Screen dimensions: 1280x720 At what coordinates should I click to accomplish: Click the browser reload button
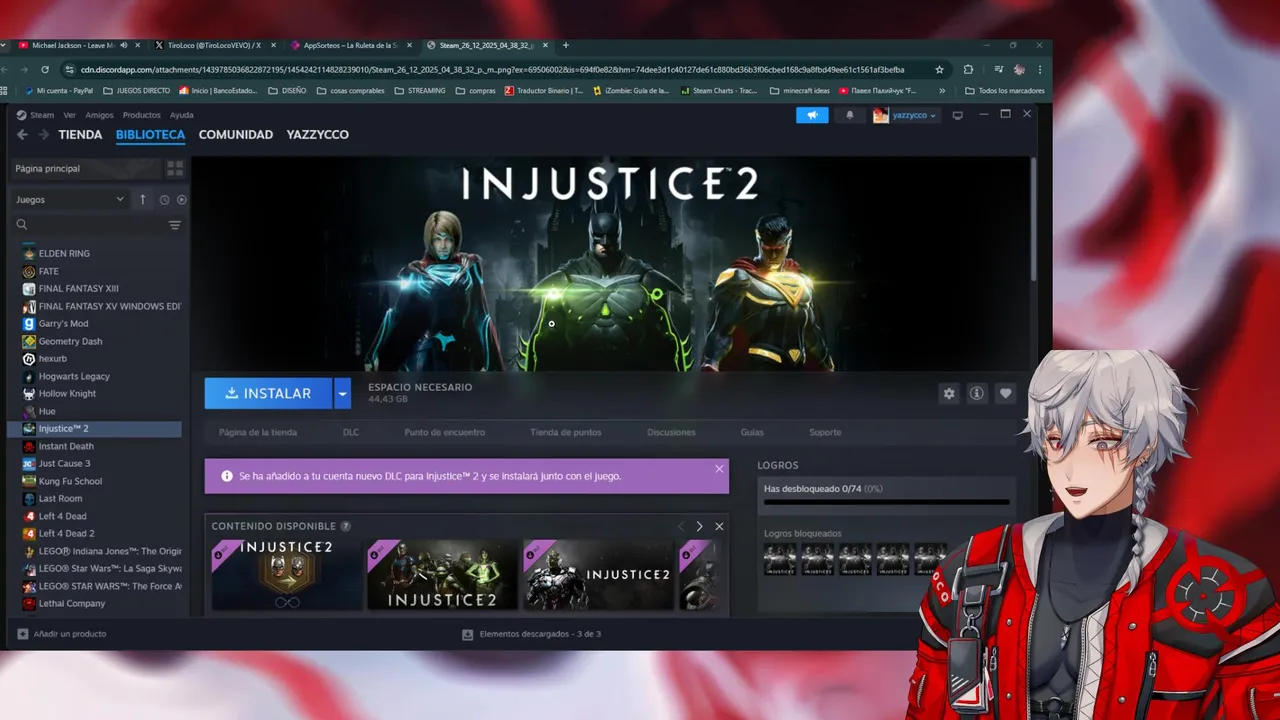coord(45,69)
